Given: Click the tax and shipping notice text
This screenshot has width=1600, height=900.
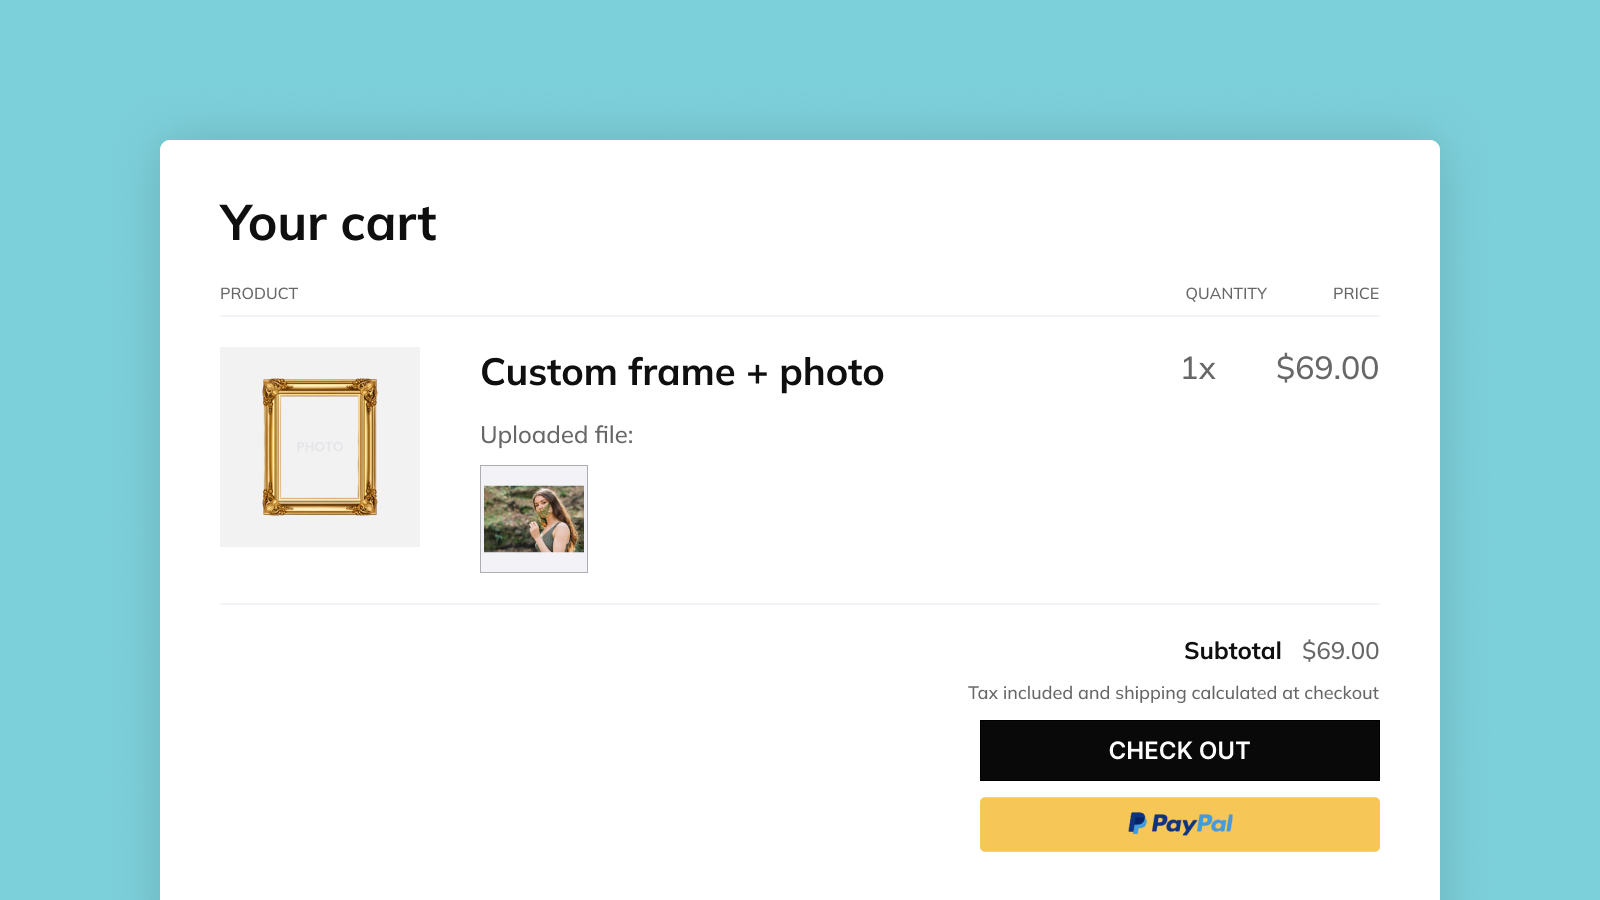Looking at the screenshot, I should click(1172, 692).
